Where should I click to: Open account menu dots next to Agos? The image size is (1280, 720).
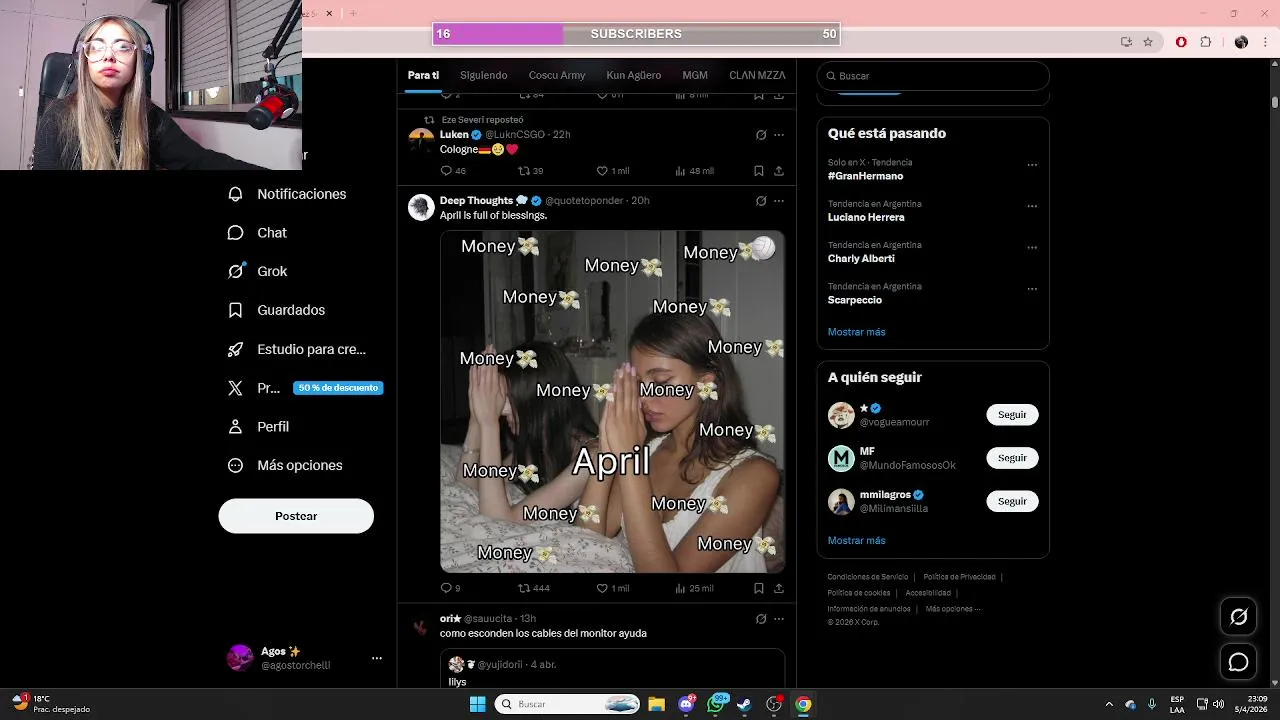(x=377, y=658)
